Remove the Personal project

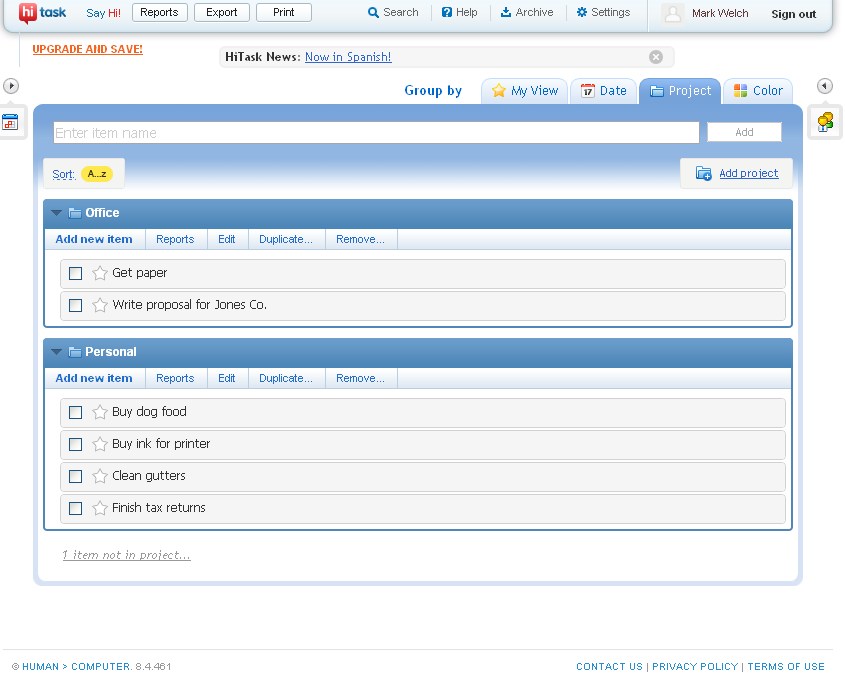click(x=361, y=378)
